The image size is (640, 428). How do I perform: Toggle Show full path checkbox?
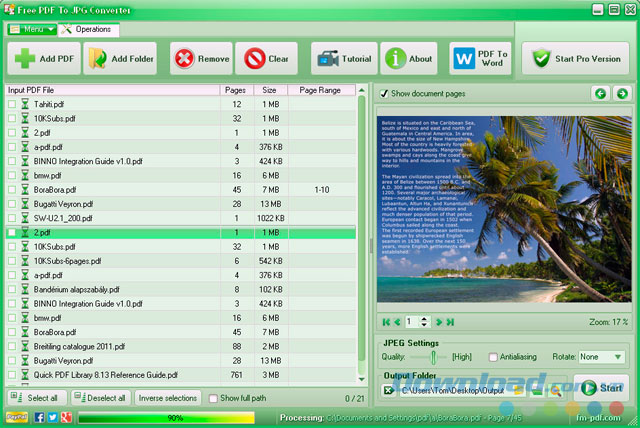(213, 398)
